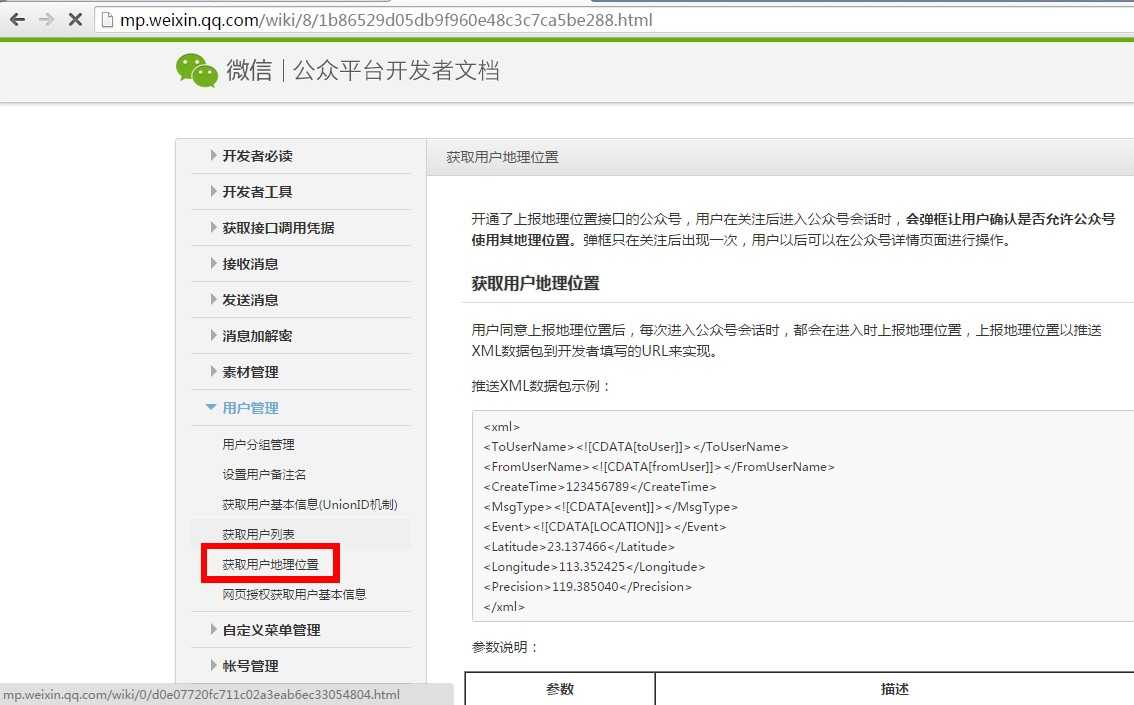The image size is (1134, 705).
Task: Expand the 开发者必读 arrow
Action: point(213,155)
